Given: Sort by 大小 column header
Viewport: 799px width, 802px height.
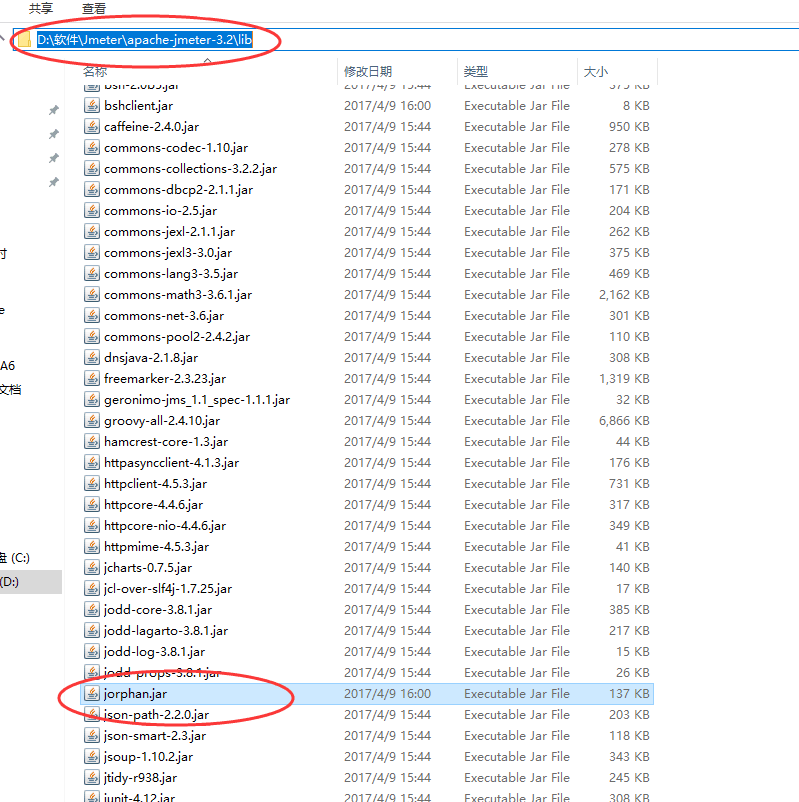Looking at the screenshot, I should tap(596, 72).
